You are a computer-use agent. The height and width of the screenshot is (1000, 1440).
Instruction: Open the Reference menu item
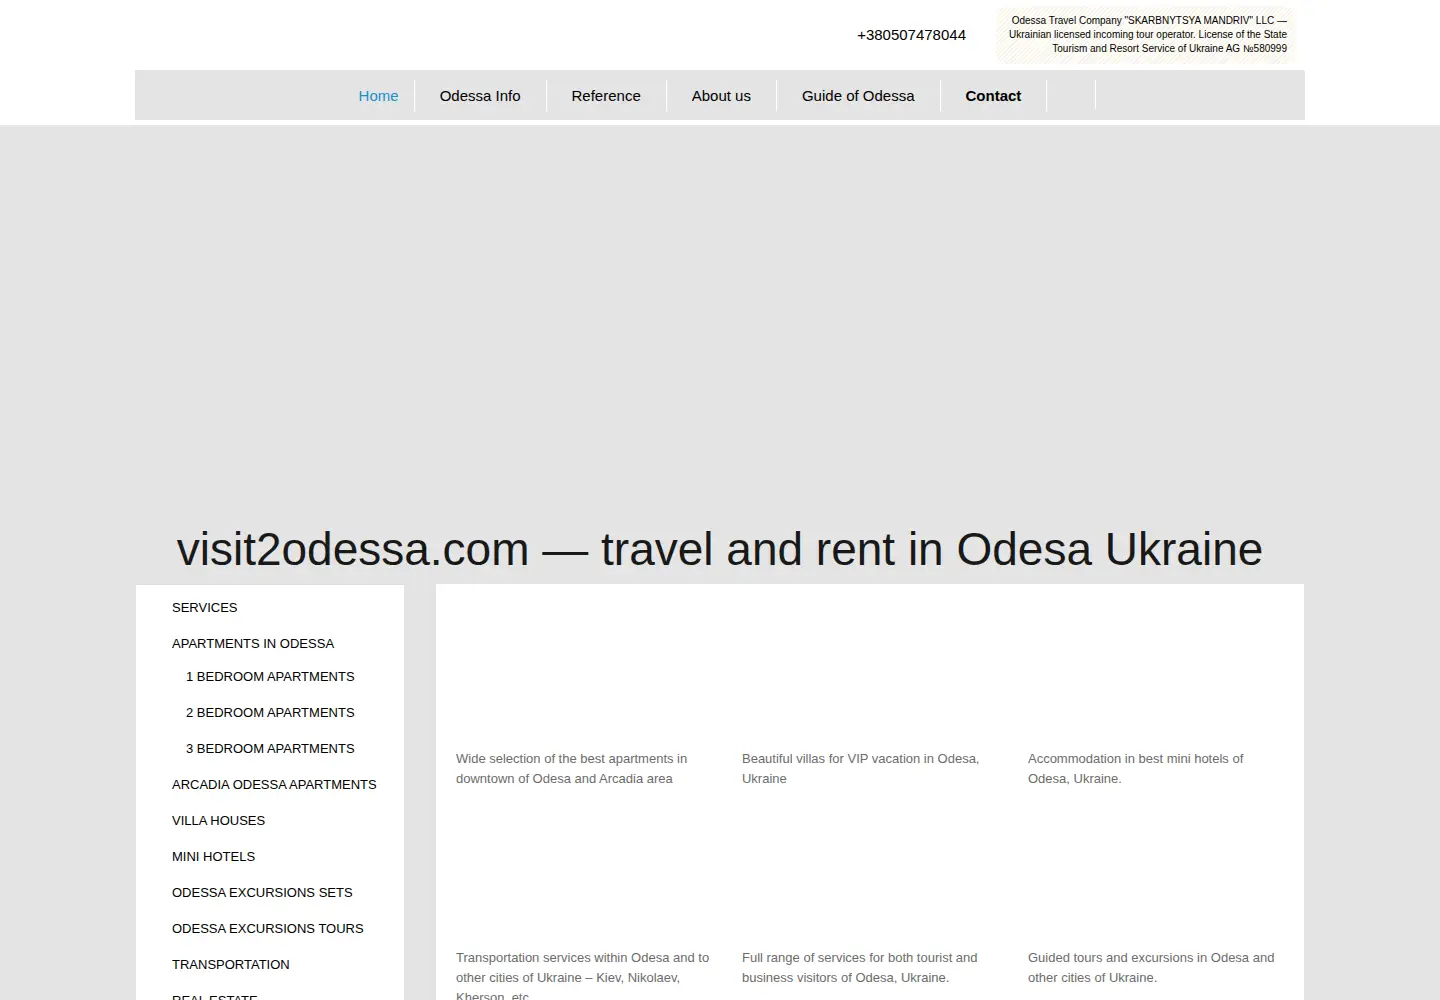tap(606, 96)
